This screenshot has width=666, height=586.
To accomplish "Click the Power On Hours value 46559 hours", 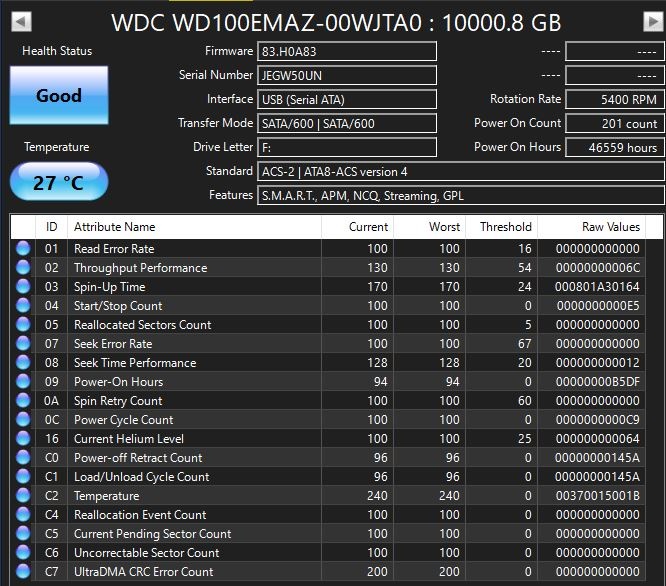I will [615, 147].
